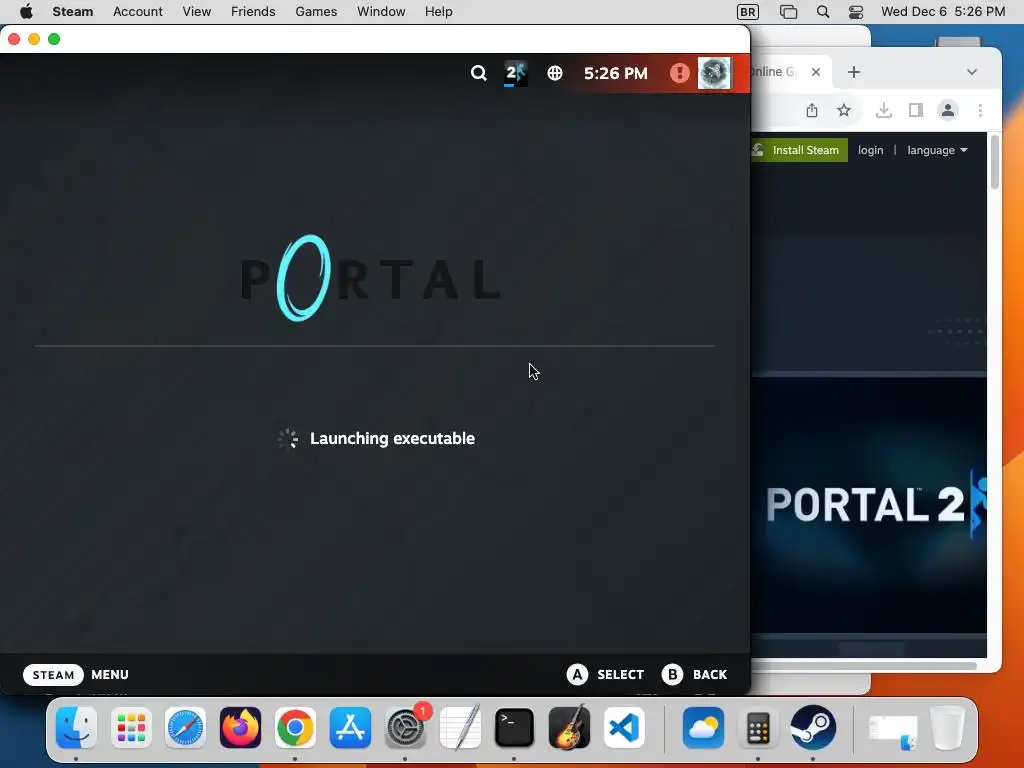This screenshot has width=1024, height=768.
Task: Open a new tab in Chrome
Action: [x=854, y=72]
